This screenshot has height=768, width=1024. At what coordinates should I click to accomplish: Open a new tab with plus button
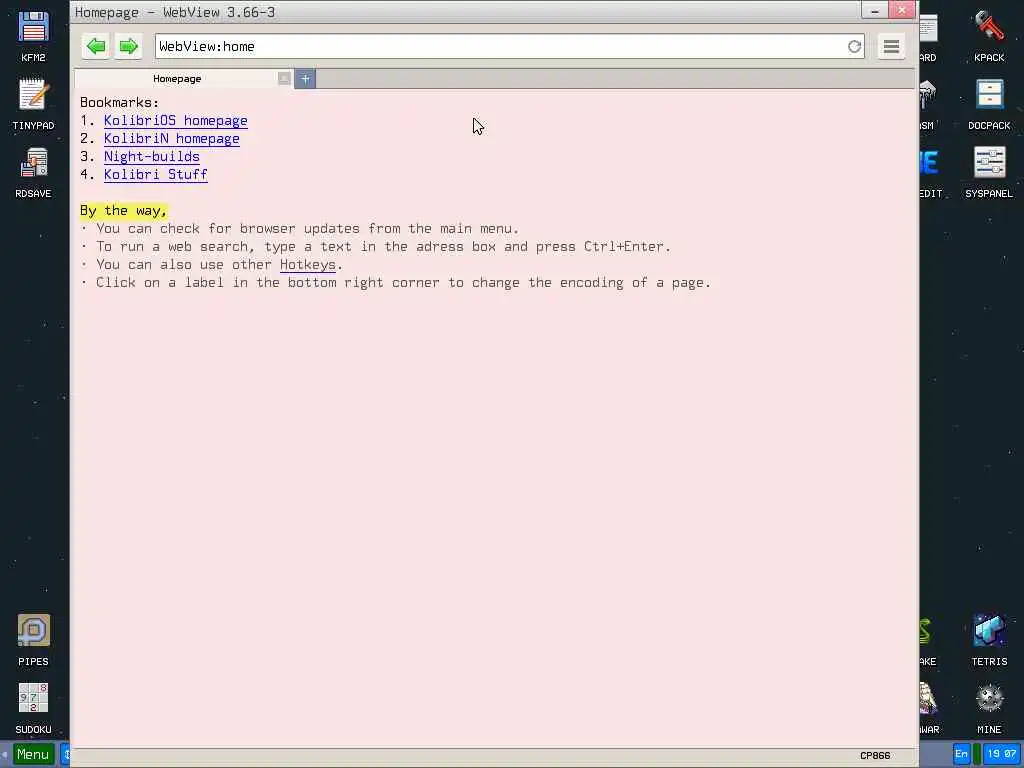click(305, 79)
